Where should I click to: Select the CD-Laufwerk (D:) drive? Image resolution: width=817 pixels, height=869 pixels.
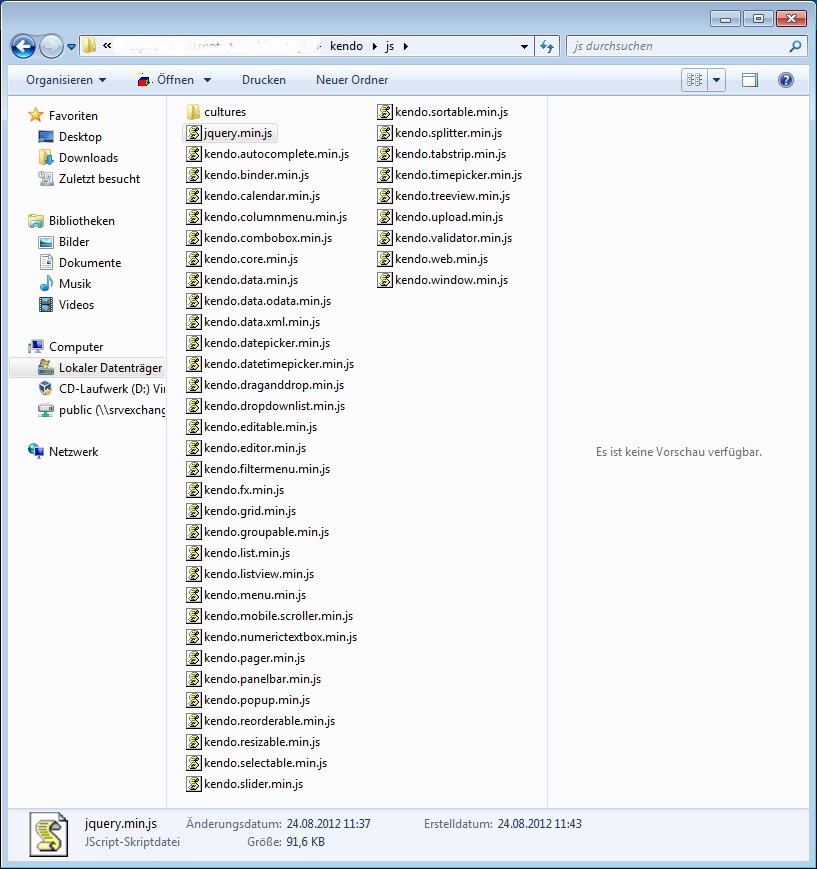[101, 389]
